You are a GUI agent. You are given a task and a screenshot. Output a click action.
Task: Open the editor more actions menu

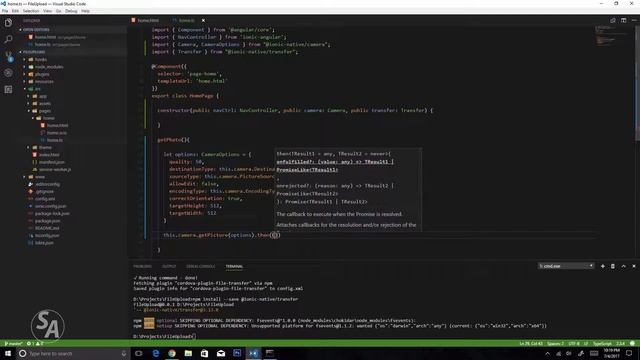633,20
